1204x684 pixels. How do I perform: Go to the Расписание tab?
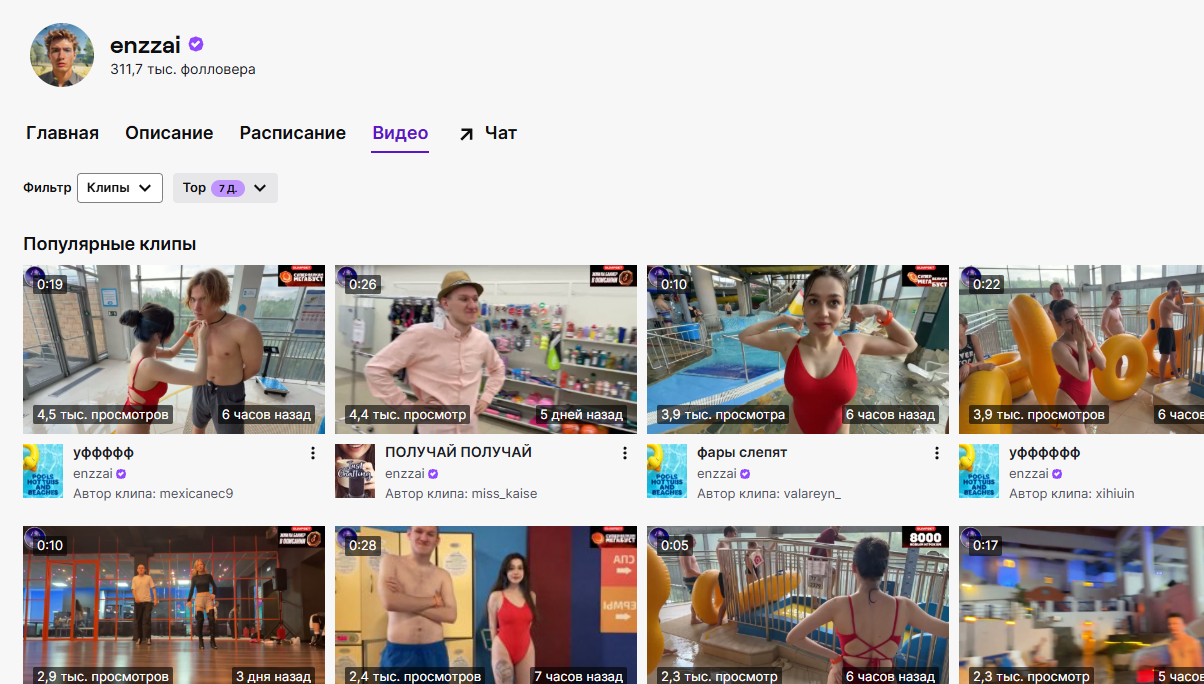293,133
